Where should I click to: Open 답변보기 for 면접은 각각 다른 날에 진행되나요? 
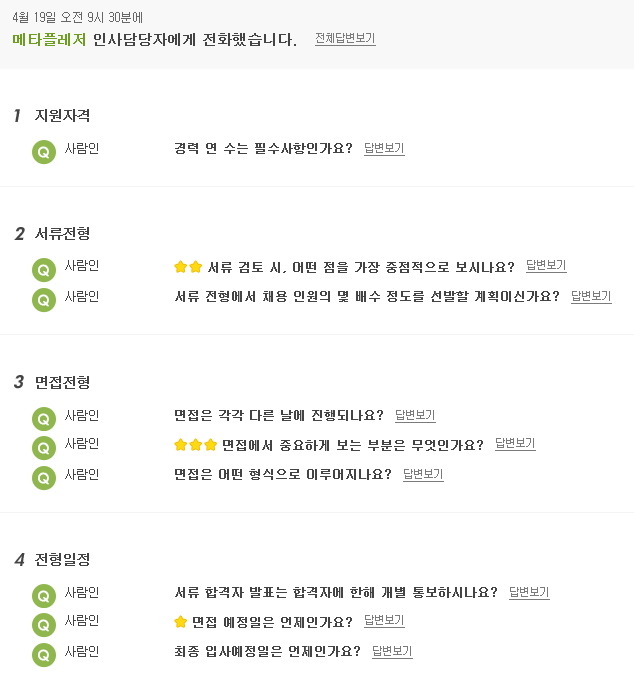[415, 415]
